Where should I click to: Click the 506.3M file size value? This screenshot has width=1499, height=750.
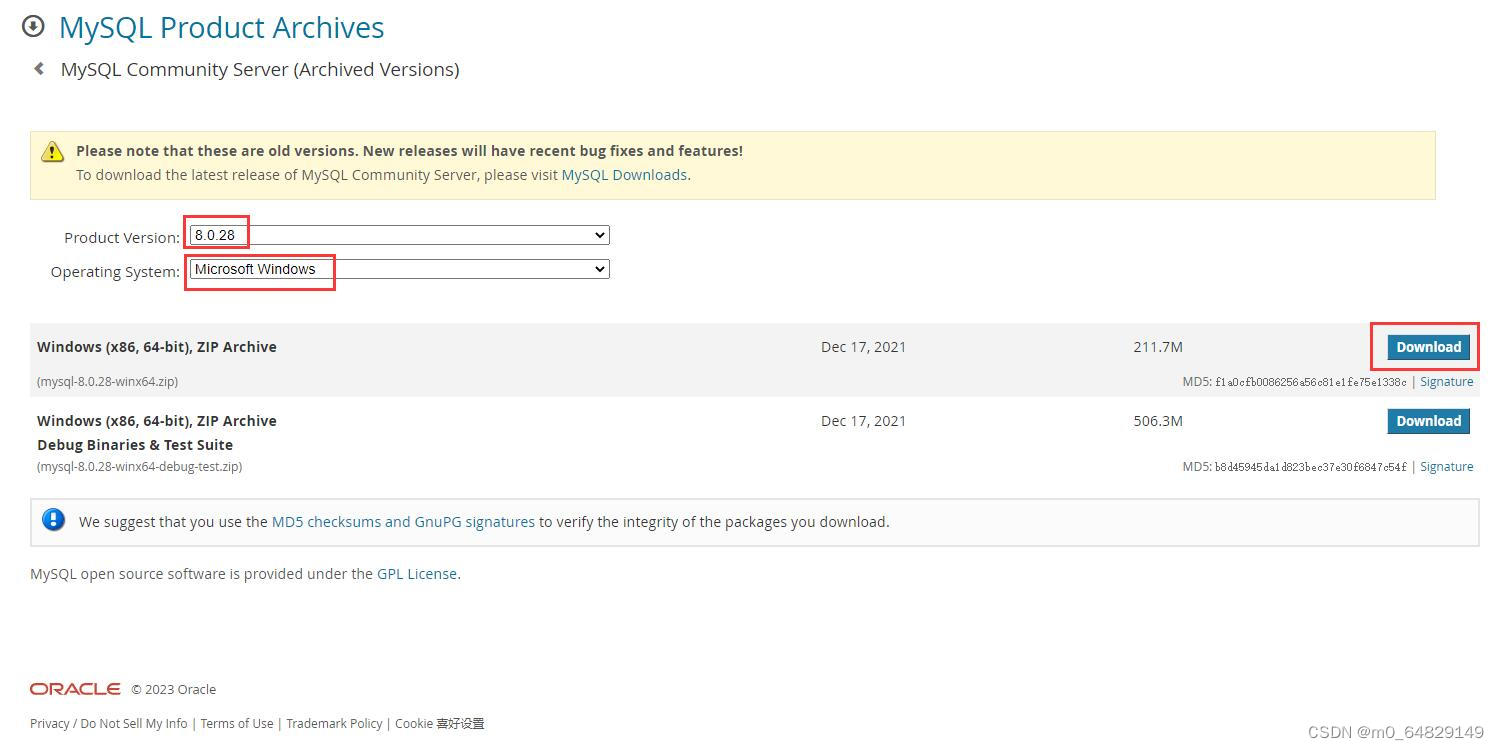pyautogui.click(x=1158, y=421)
